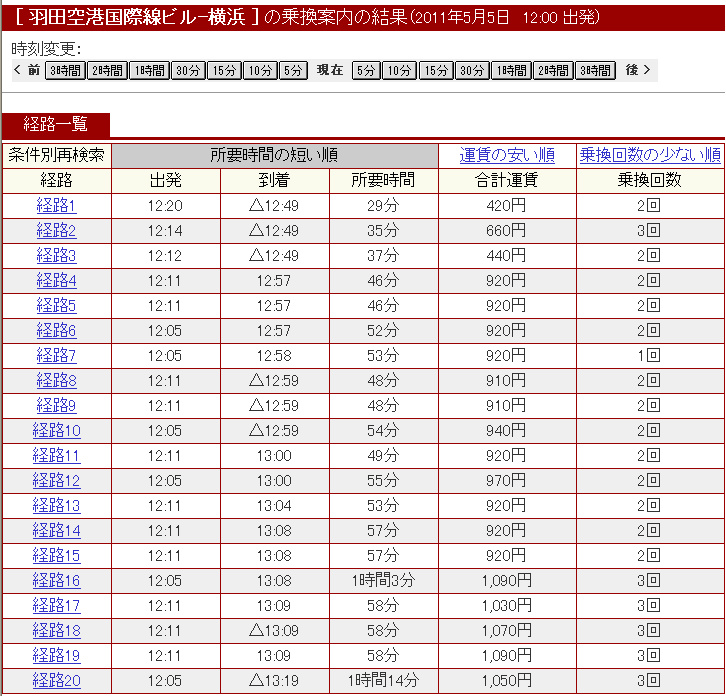Open the 経路3 link
This screenshot has width=726, height=696.
[x=57, y=256]
